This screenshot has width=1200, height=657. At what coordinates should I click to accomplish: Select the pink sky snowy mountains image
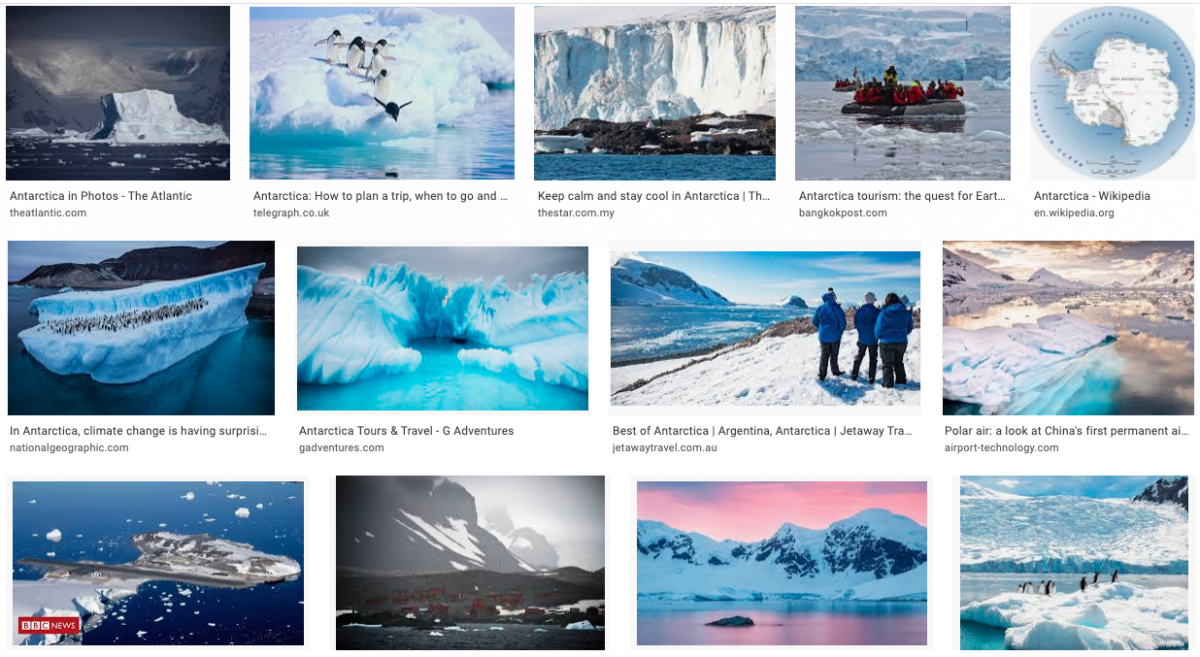(x=782, y=563)
